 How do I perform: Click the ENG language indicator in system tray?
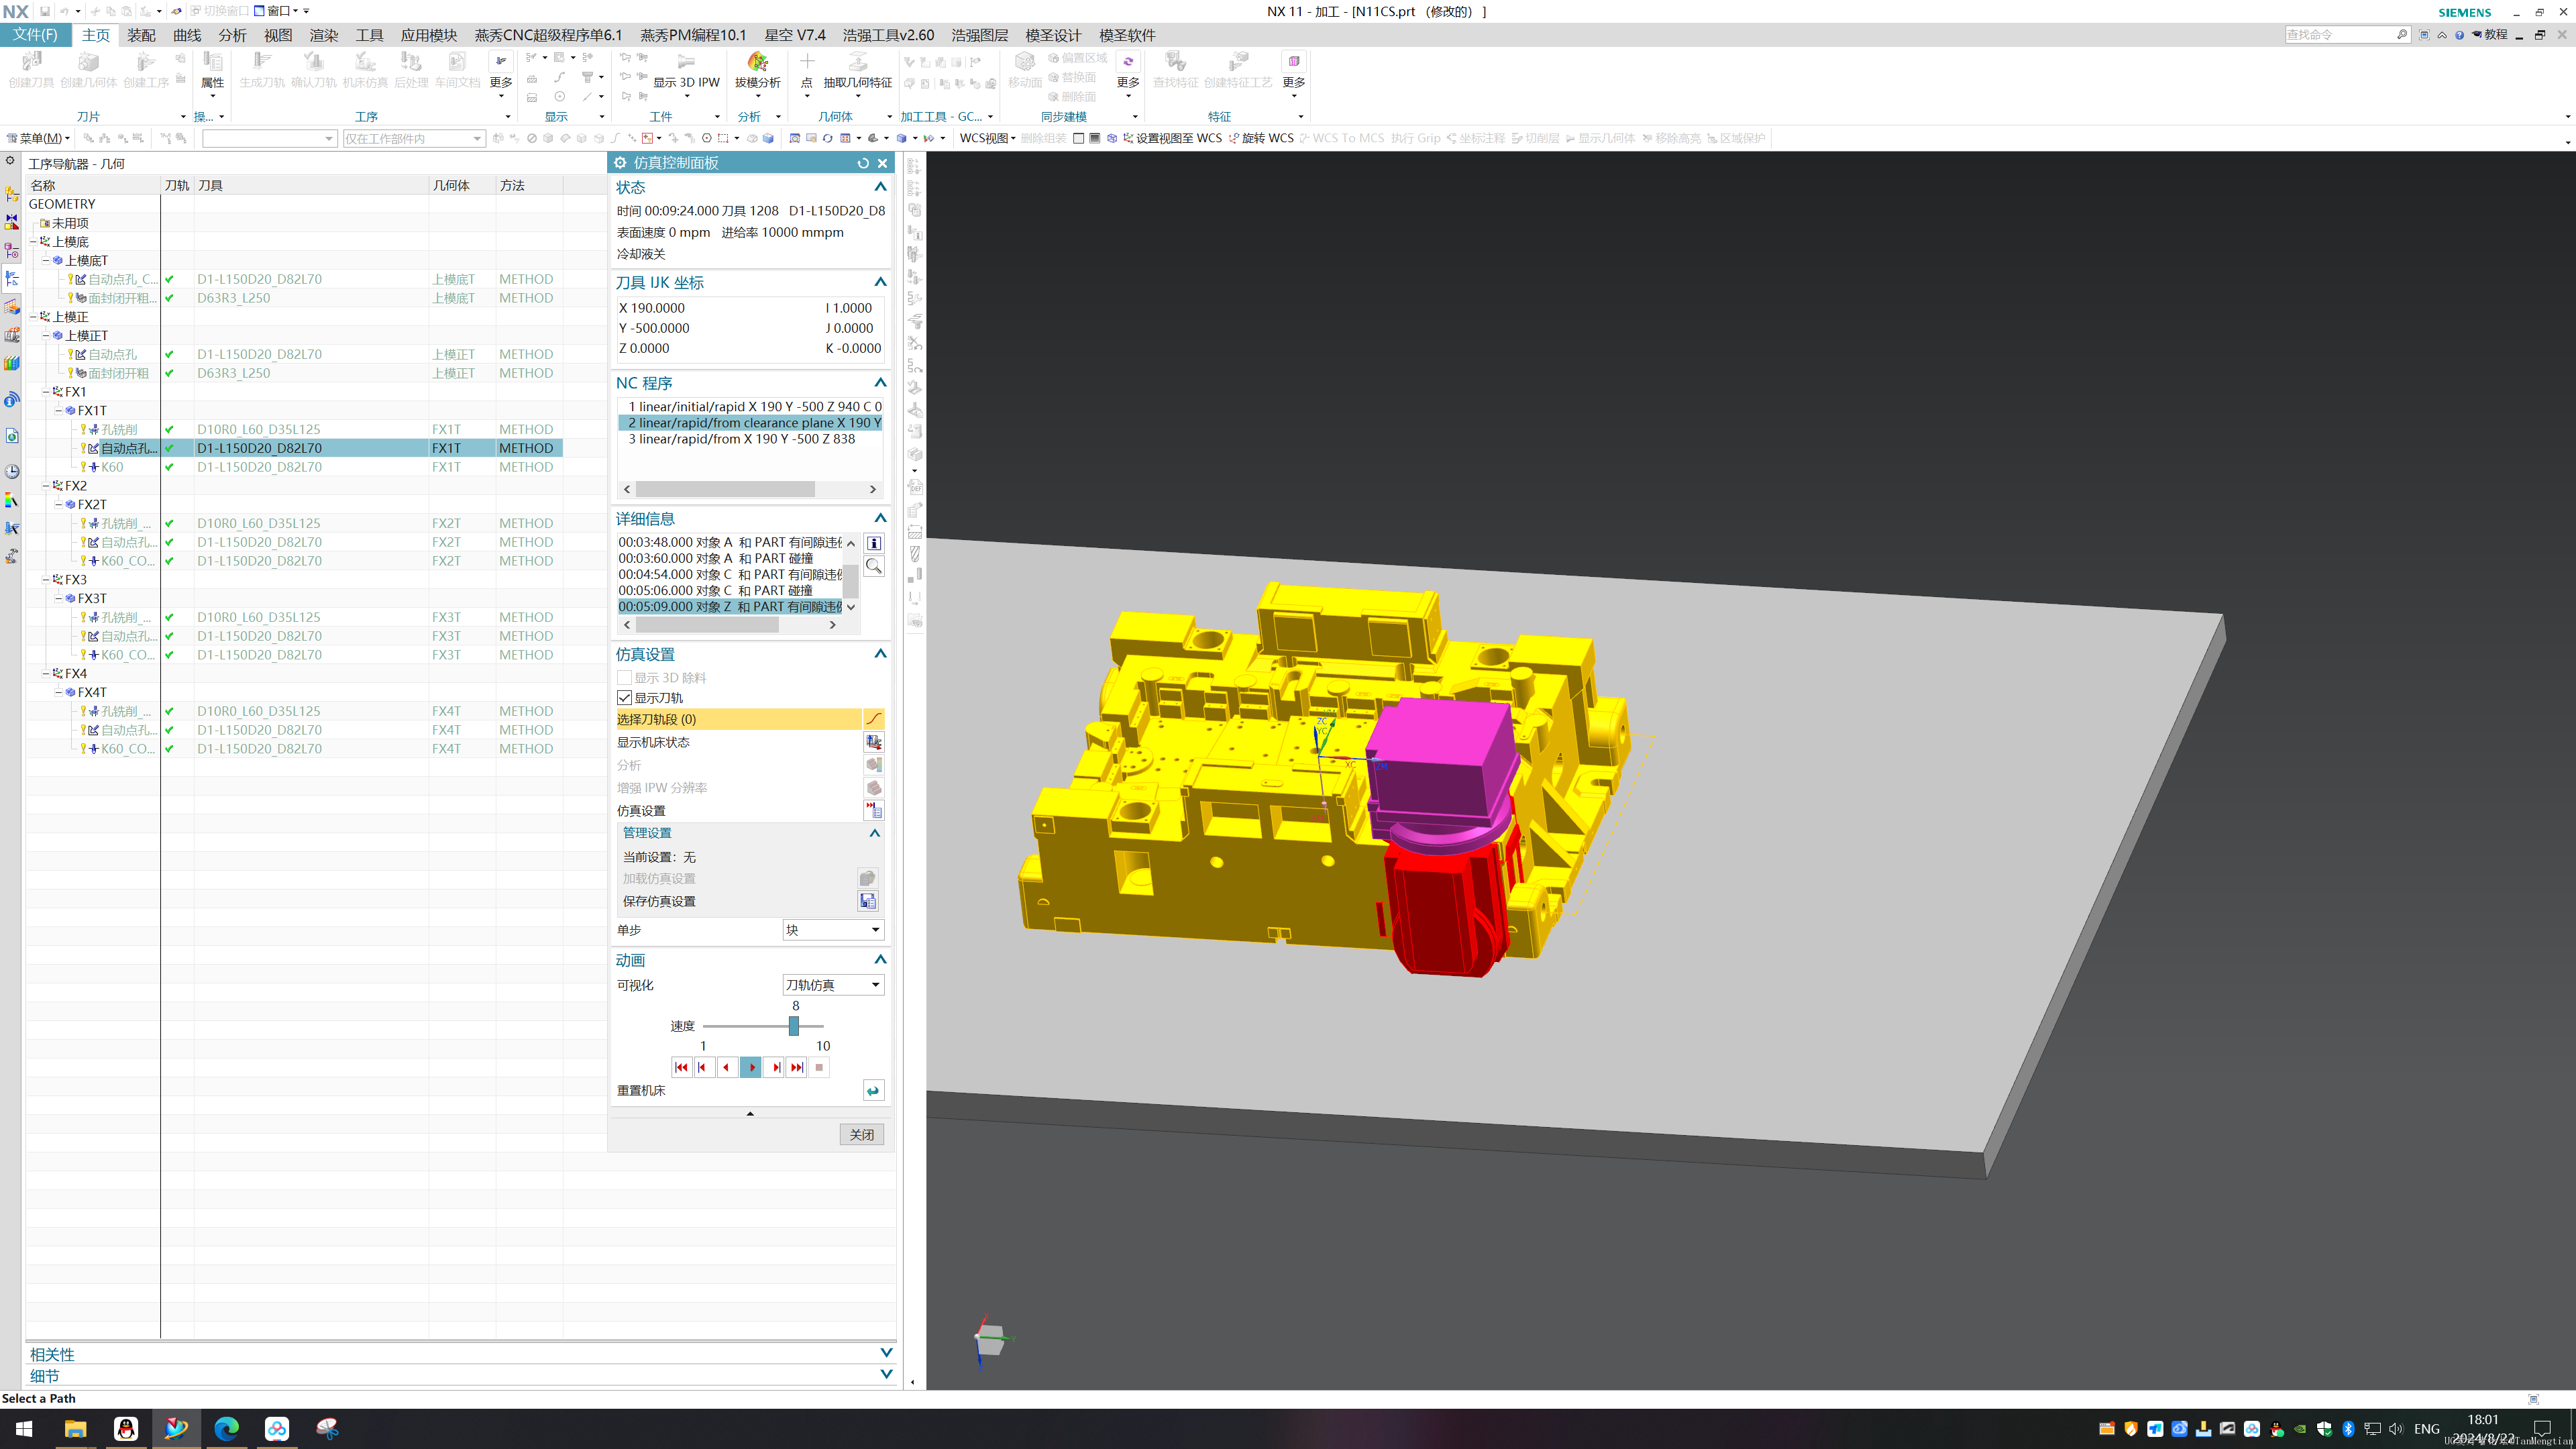tap(2426, 1428)
